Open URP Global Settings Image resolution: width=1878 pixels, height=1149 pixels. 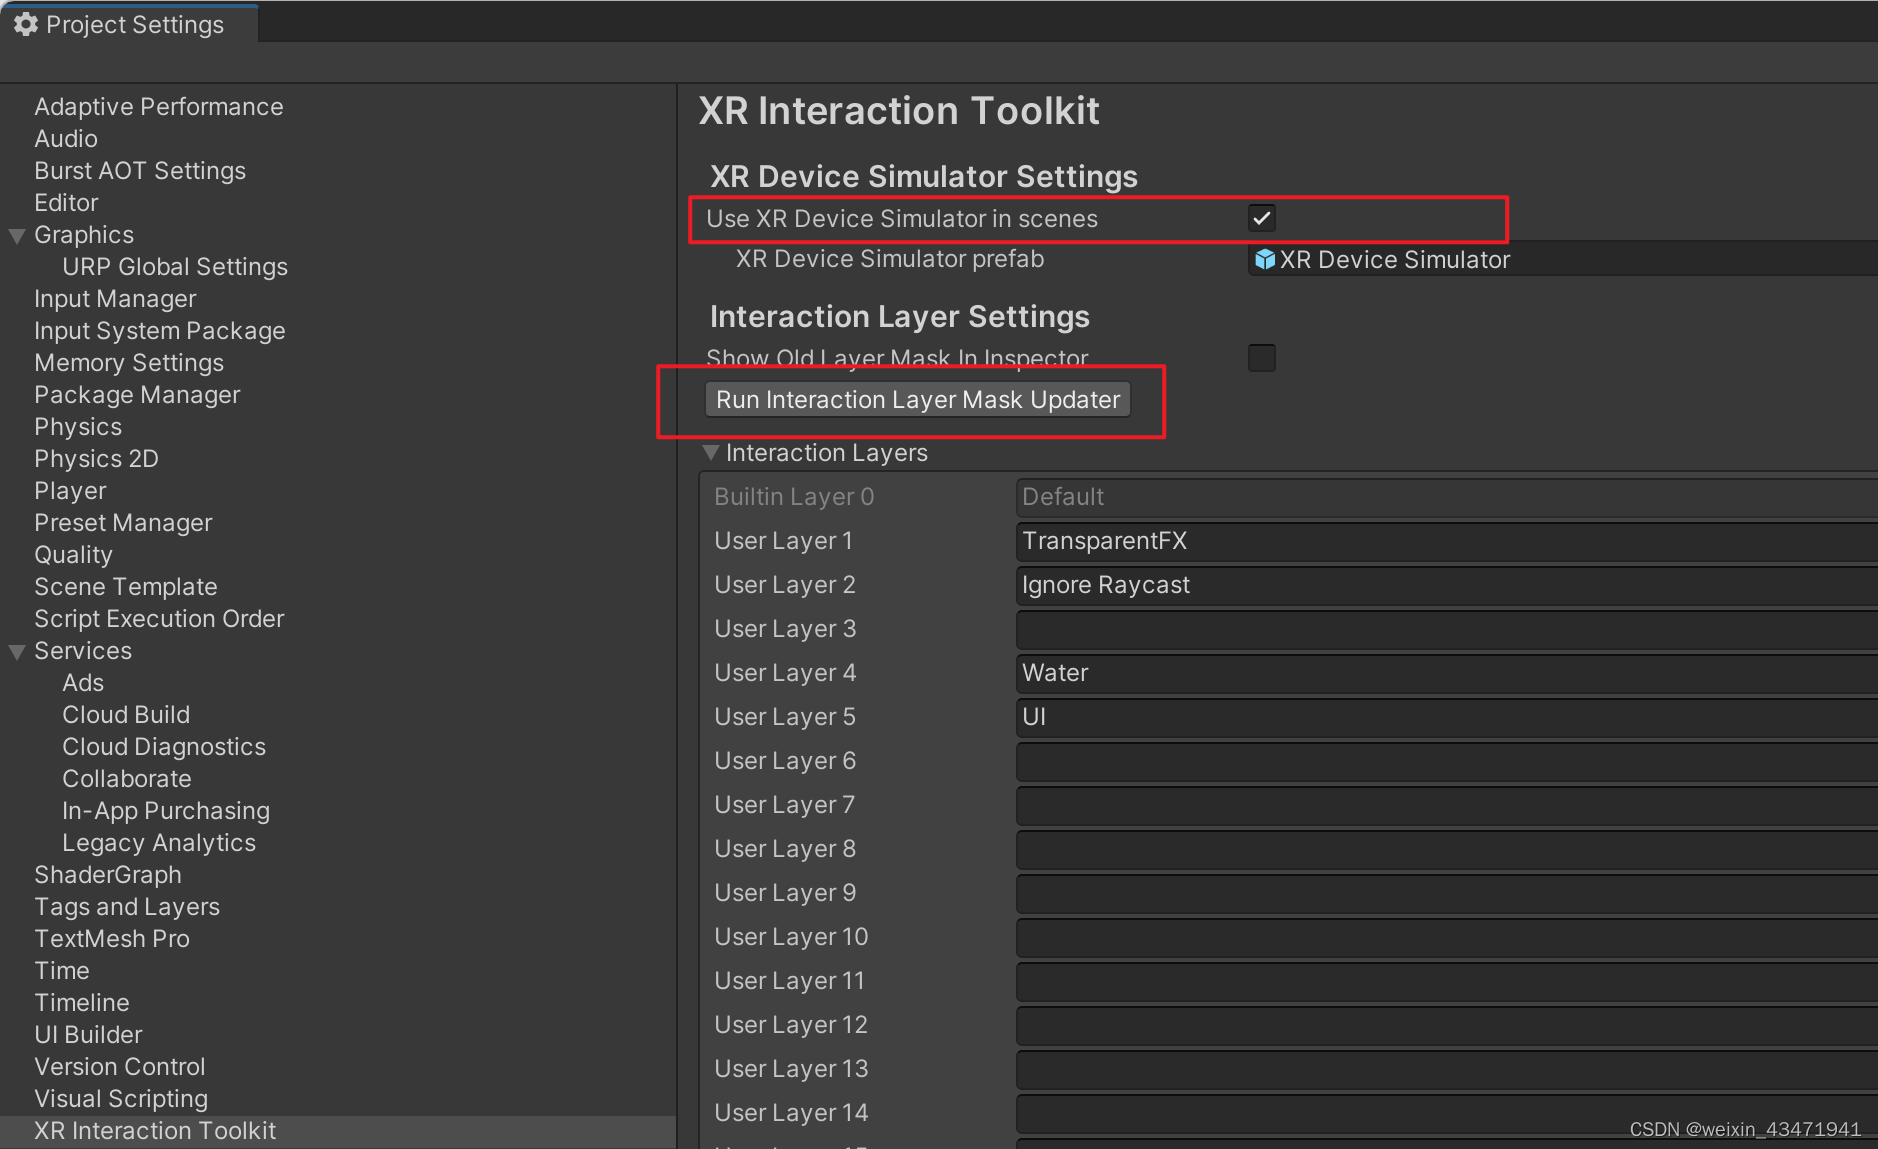pos(175,267)
